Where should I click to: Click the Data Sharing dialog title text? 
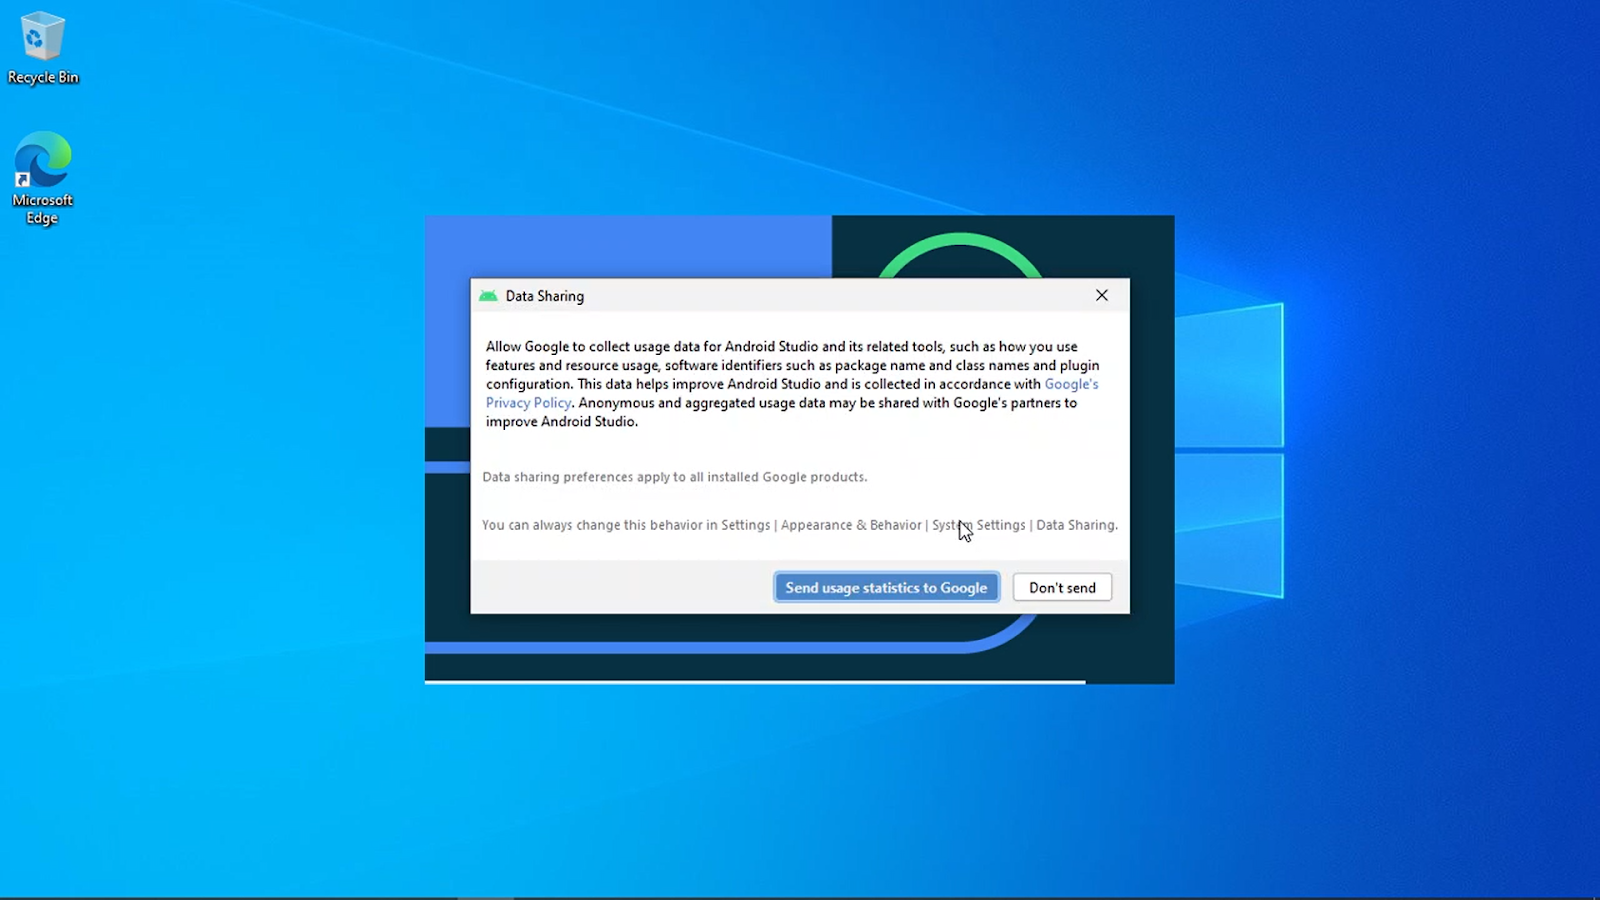tap(544, 296)
